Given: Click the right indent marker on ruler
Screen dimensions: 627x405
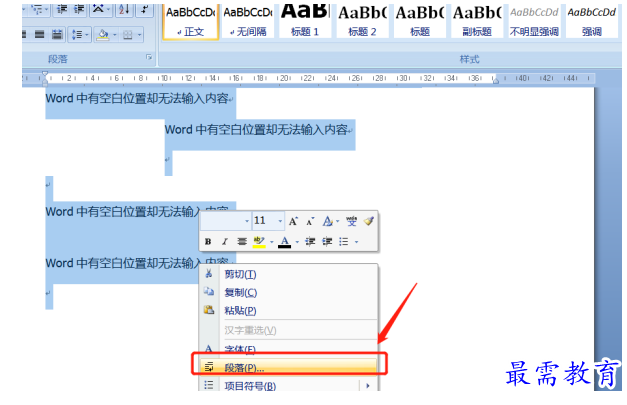Looking at the screenshot, I should tap(496, 80).
